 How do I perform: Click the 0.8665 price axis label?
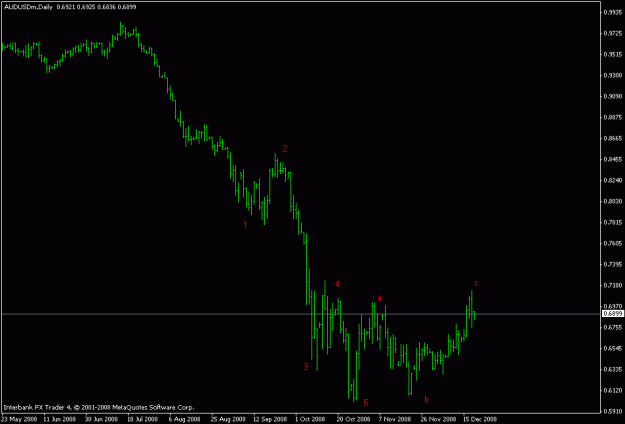(x=613, y=139)
